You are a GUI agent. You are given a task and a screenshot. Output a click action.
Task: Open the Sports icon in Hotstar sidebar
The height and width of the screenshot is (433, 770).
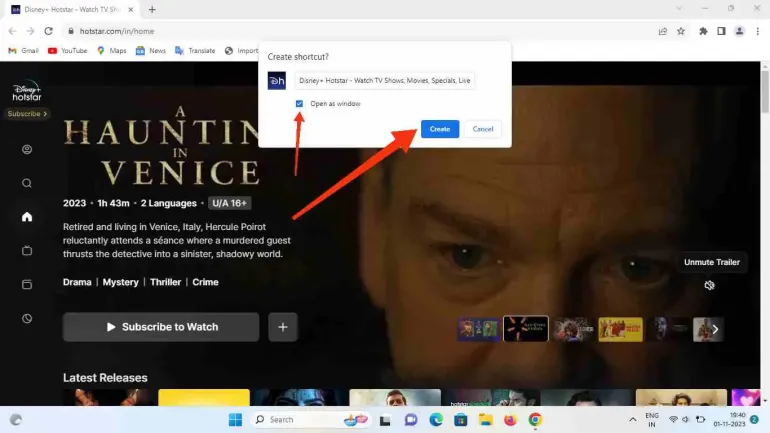27,318
